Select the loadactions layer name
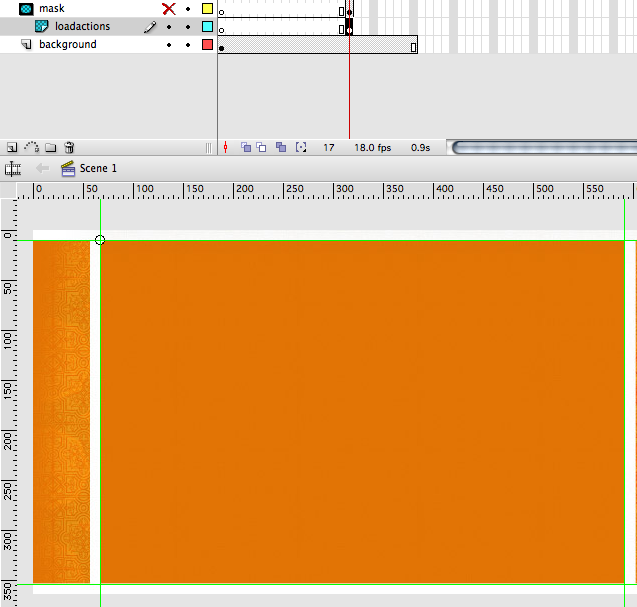Image resolution: width=637 pixels, height=607 pixels. 82,26
